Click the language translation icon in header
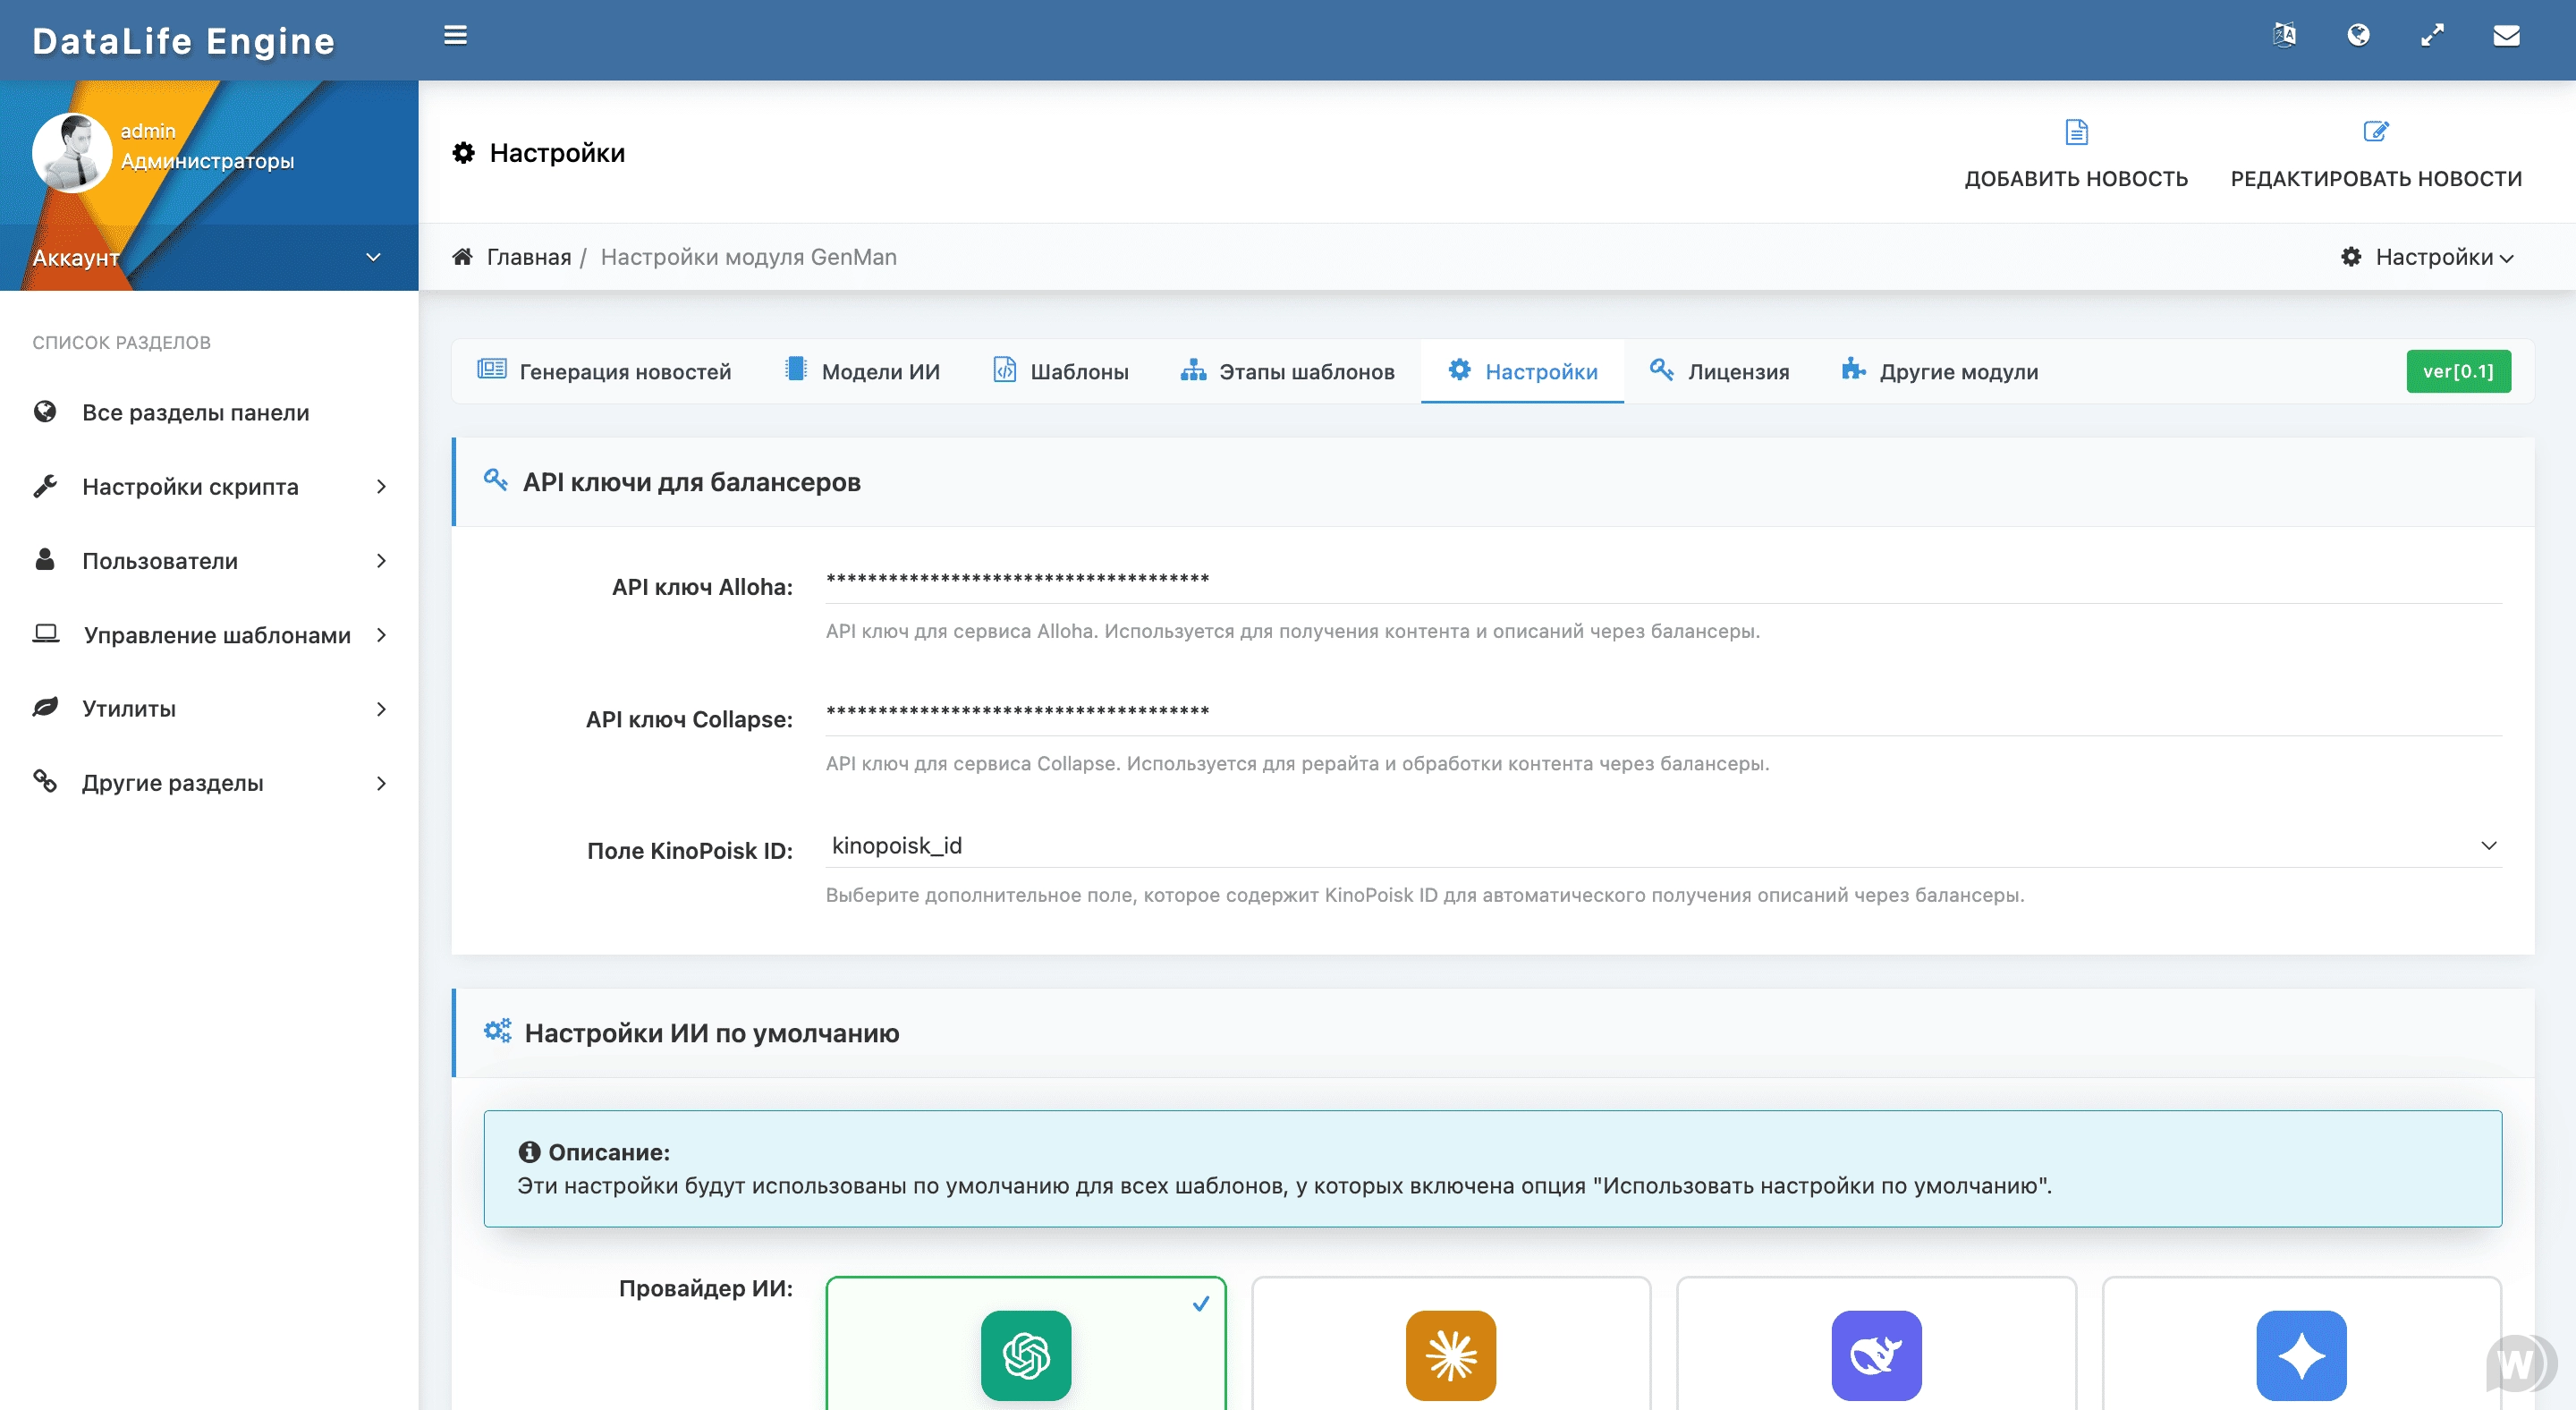Screen dimensions: 2576x1410 pos(2284,36)
